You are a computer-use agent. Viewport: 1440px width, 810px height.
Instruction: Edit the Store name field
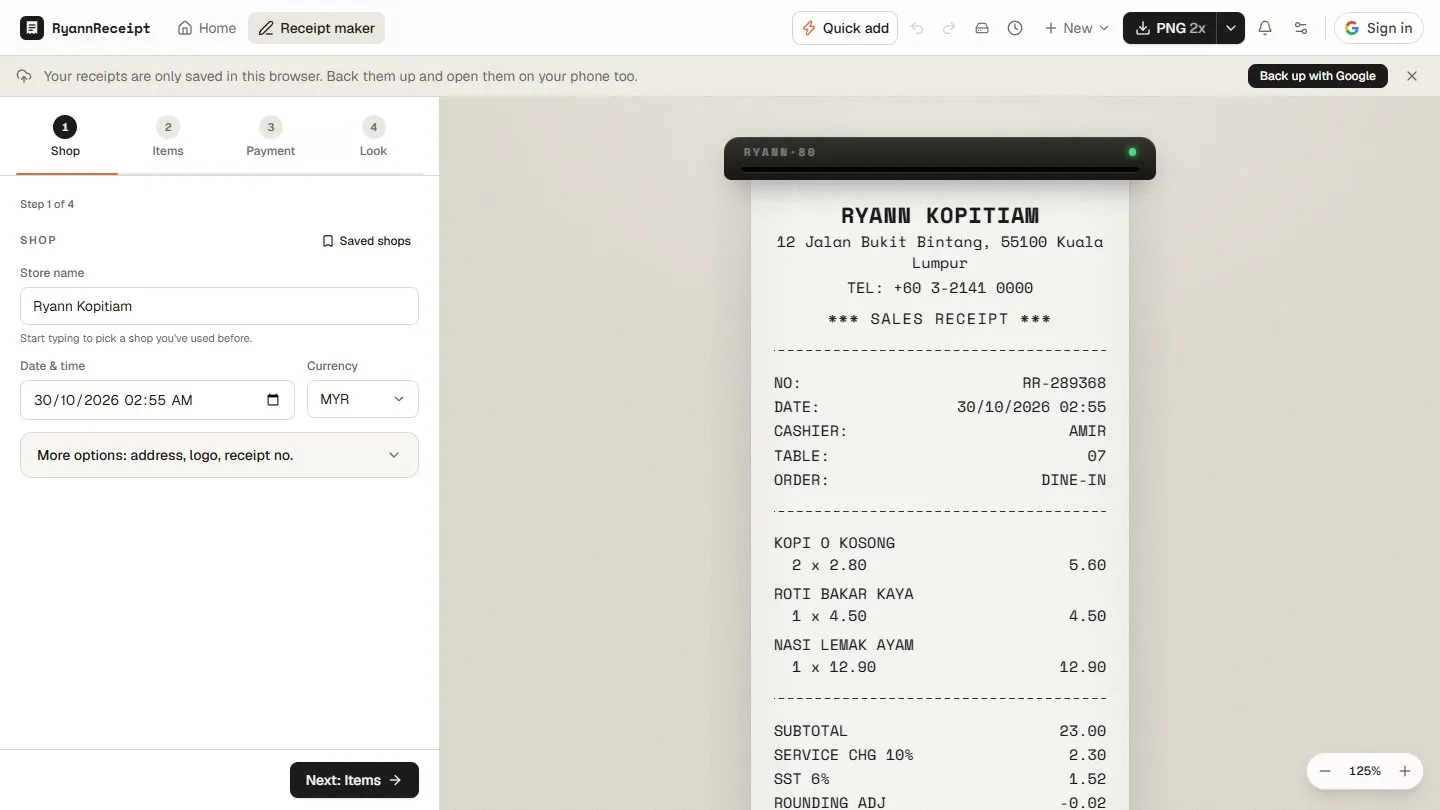click(219, 306)
